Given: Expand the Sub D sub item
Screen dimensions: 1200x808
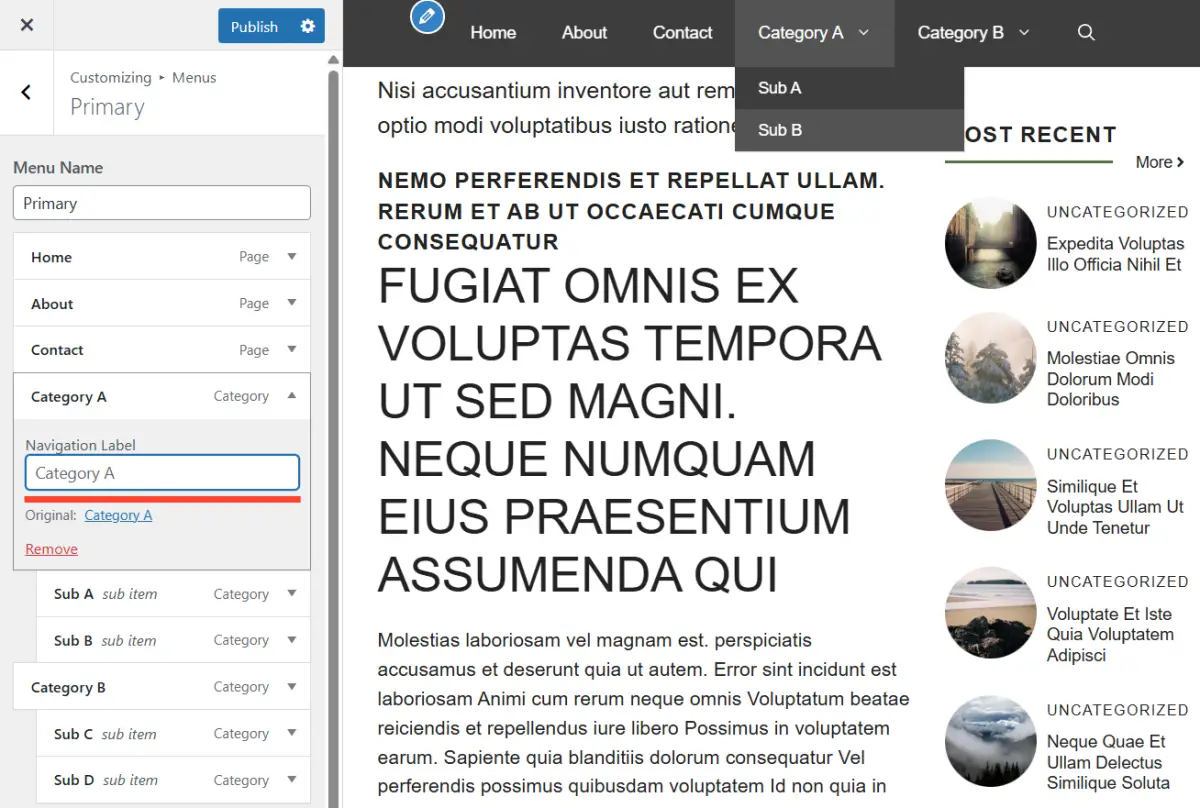Looking at the screenshot, I should [x=292, y=780].
